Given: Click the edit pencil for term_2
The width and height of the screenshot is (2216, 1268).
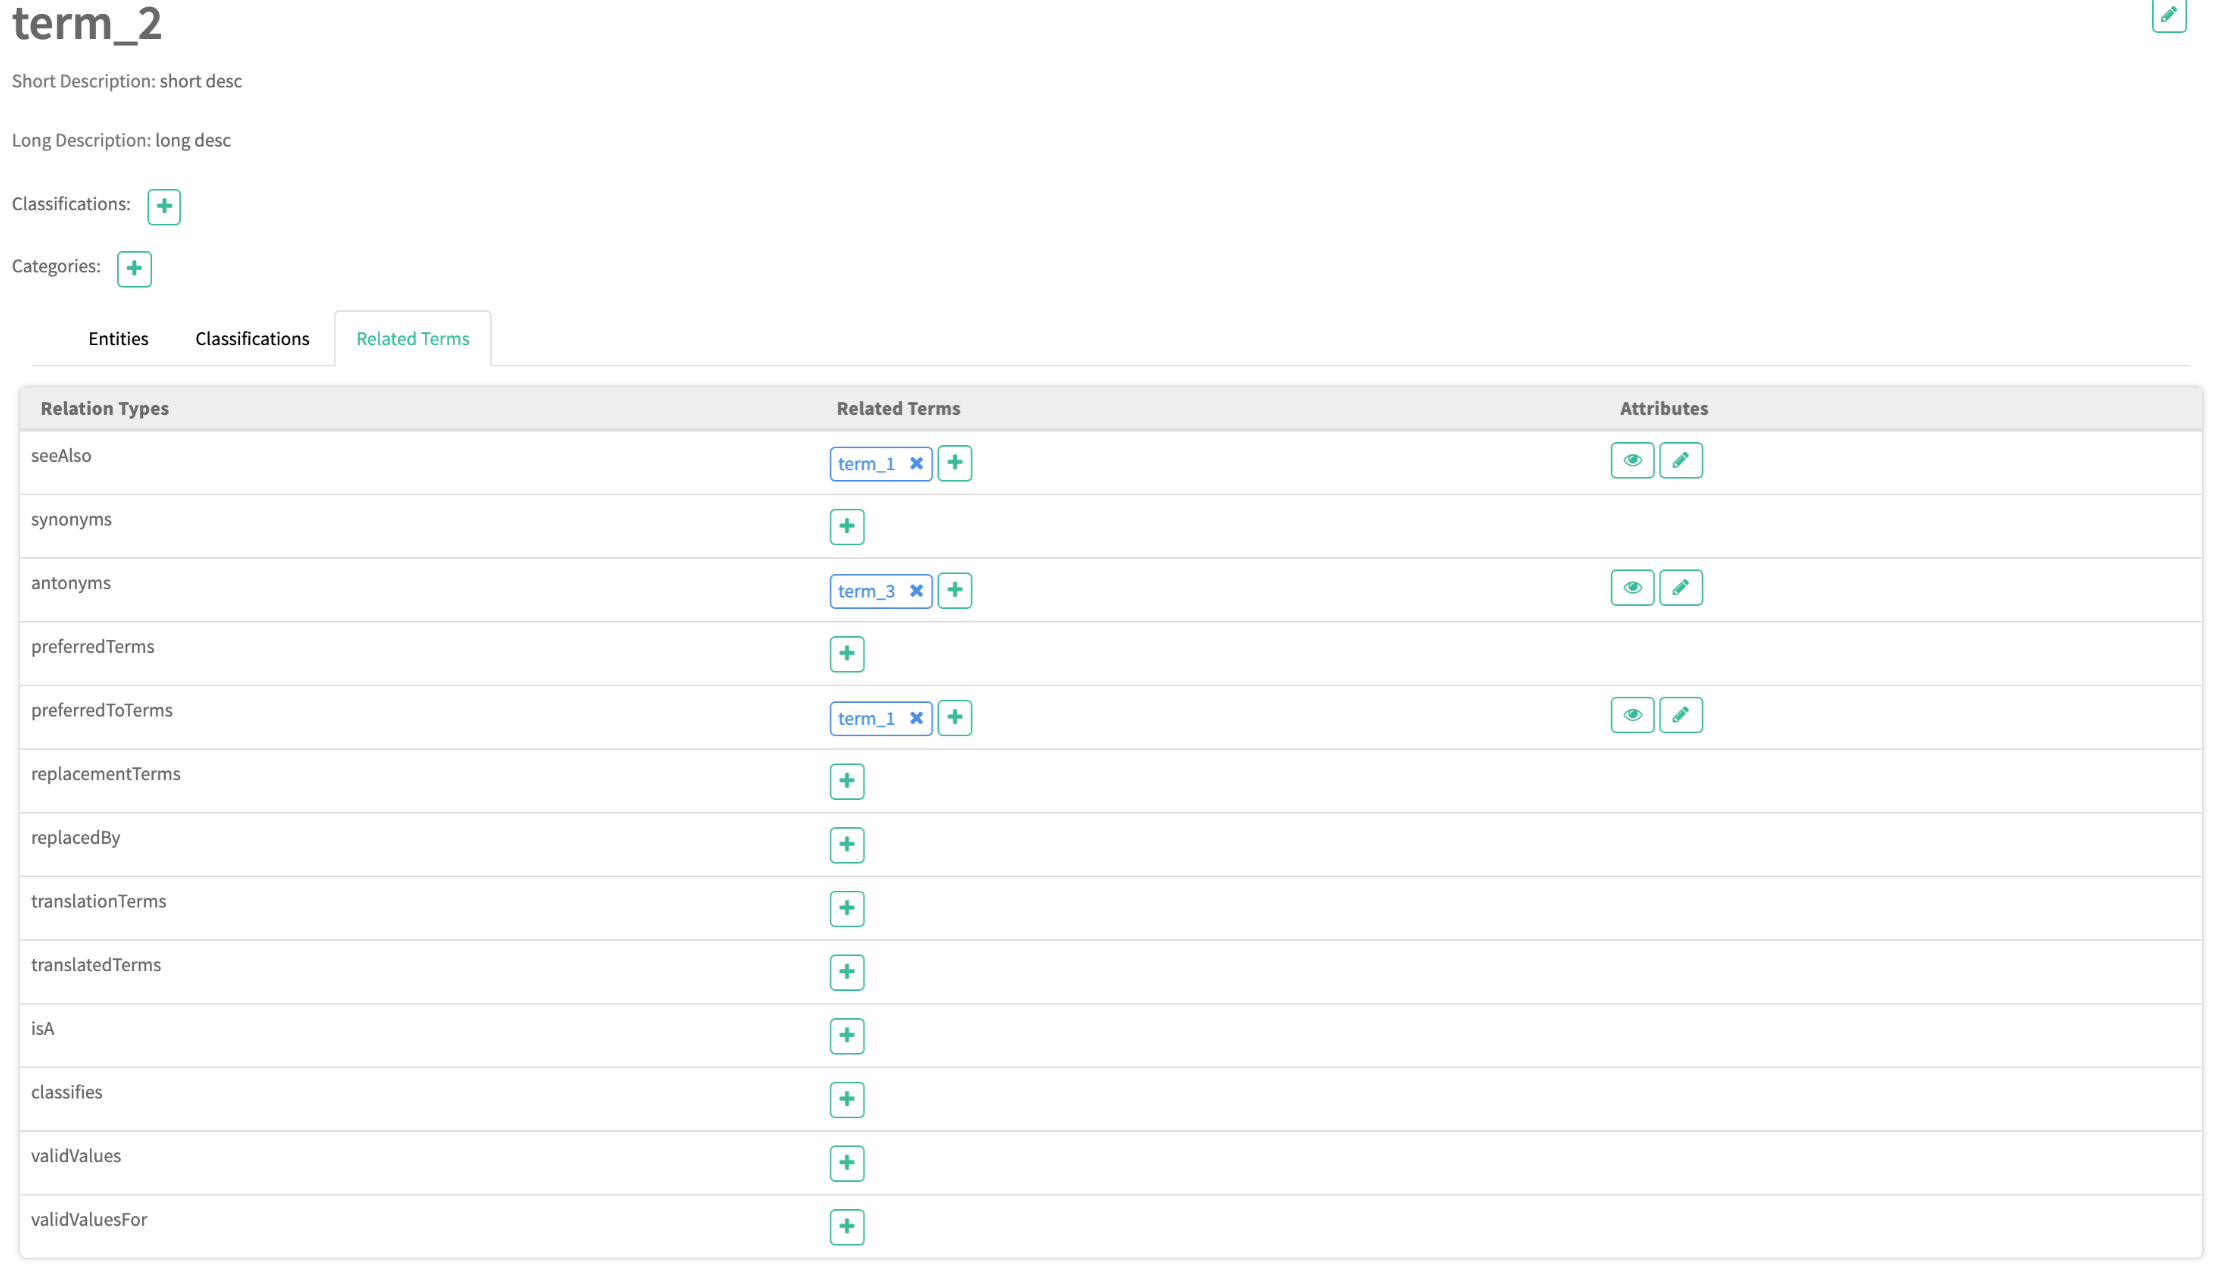Looking at the screenshot, I should click(x=2168, y=15).
